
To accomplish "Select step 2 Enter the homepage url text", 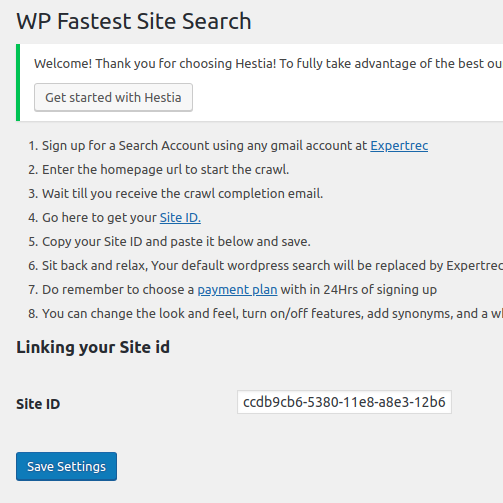I will [x=165, y=170].
